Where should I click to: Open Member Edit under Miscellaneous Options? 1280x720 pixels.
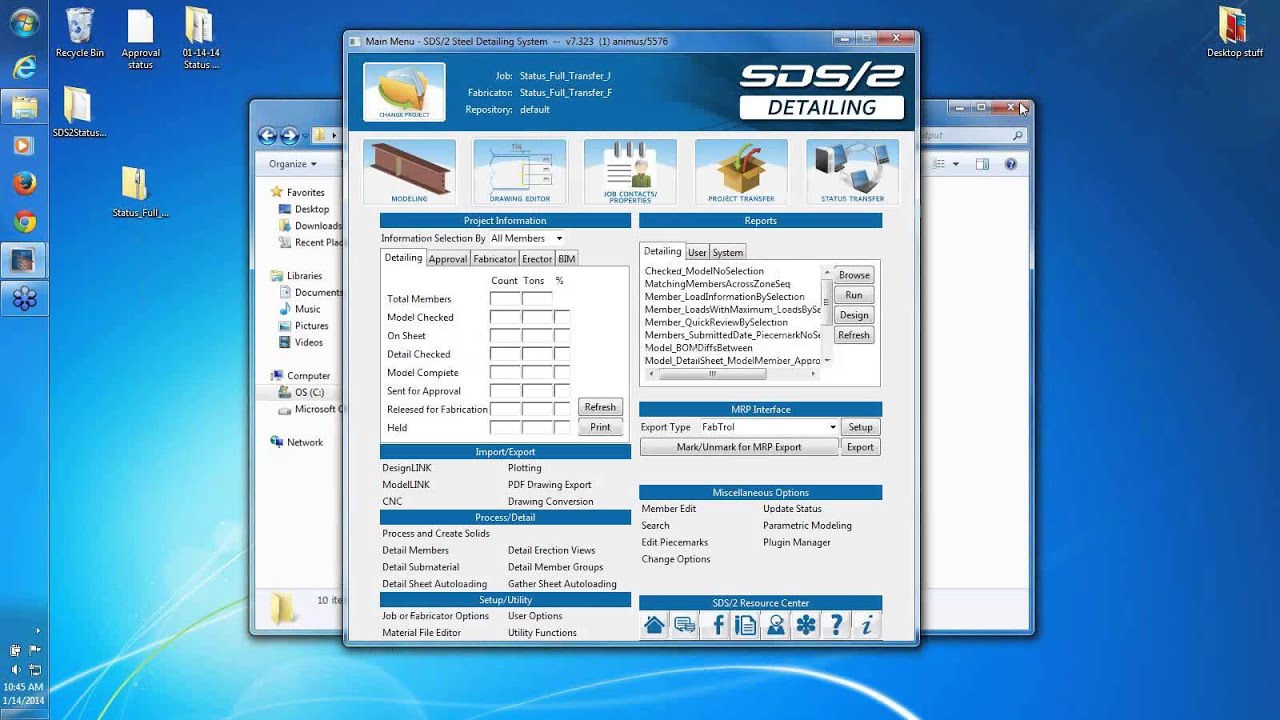[x=669, y=509]
